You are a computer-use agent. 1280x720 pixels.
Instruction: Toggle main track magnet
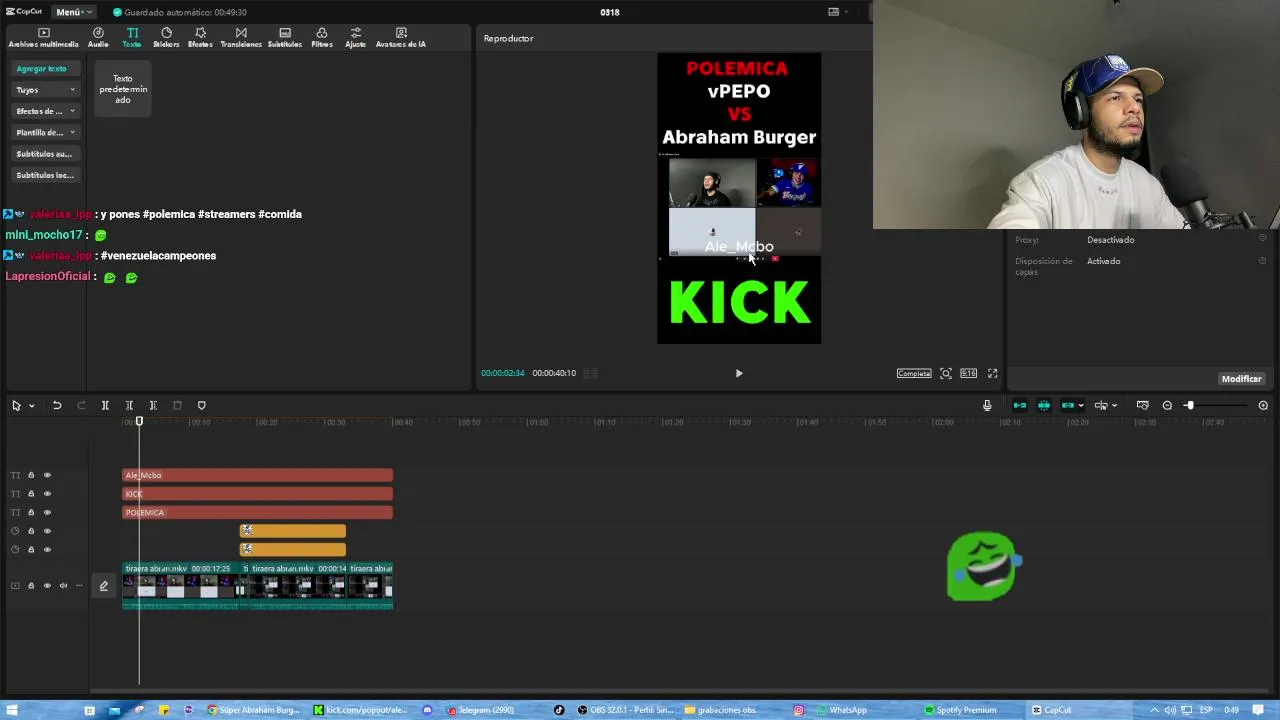click(1020, 405)
